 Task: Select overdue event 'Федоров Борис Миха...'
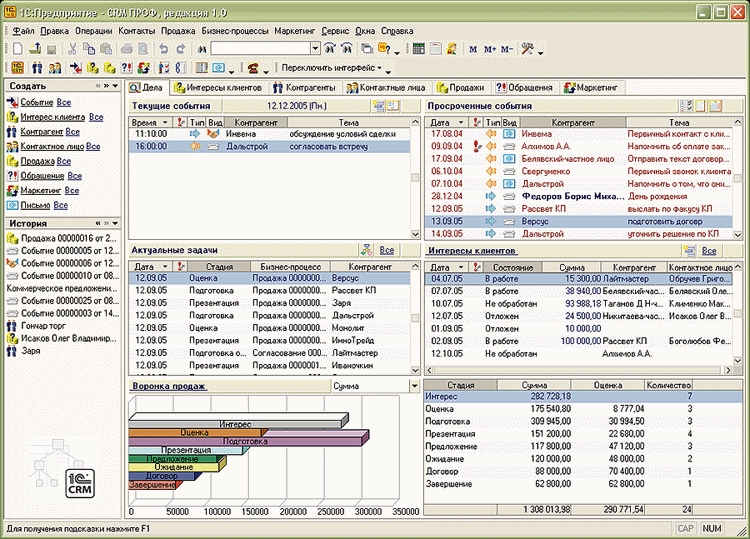click(578, 197)
